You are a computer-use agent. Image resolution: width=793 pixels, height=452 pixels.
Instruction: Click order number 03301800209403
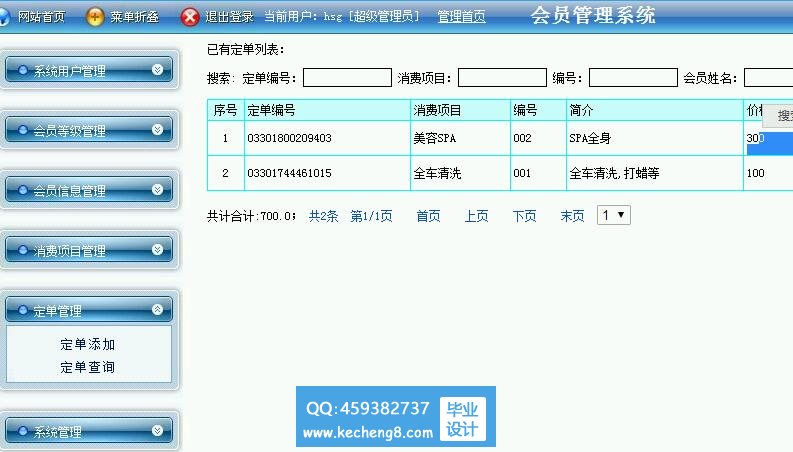click(289, 138)
